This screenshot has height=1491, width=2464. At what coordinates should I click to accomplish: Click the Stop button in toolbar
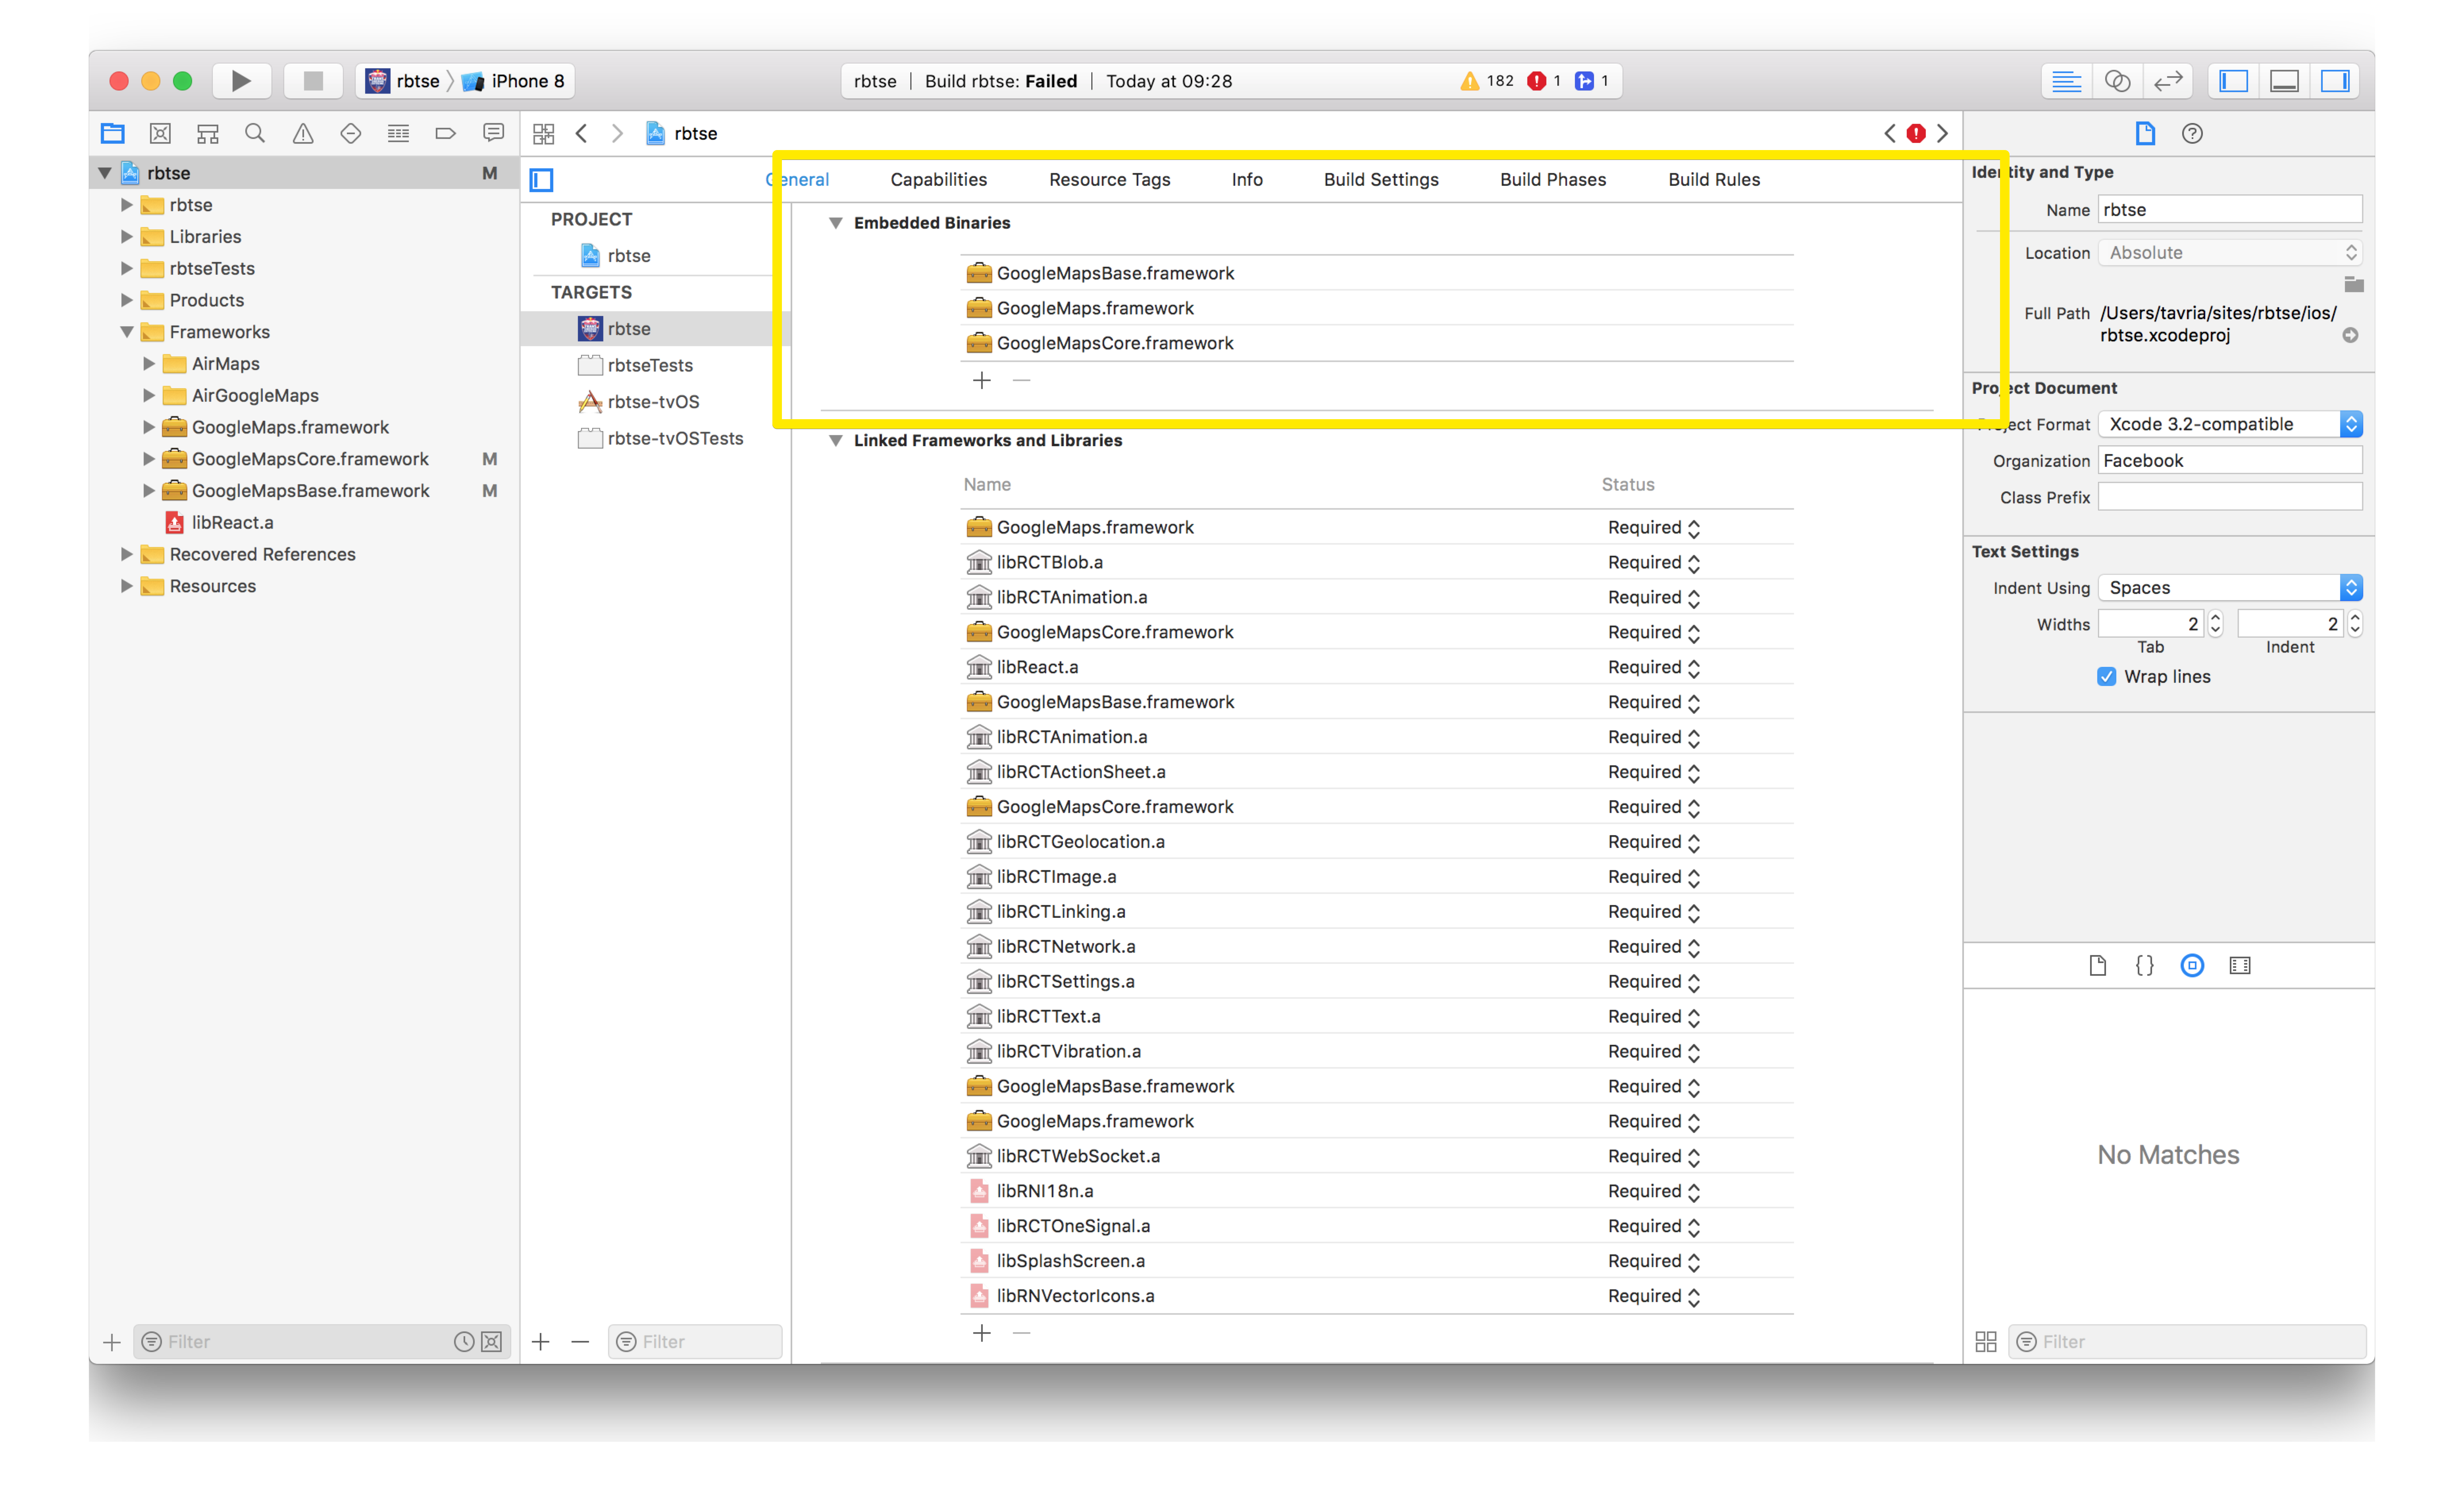tap(313, 81)
